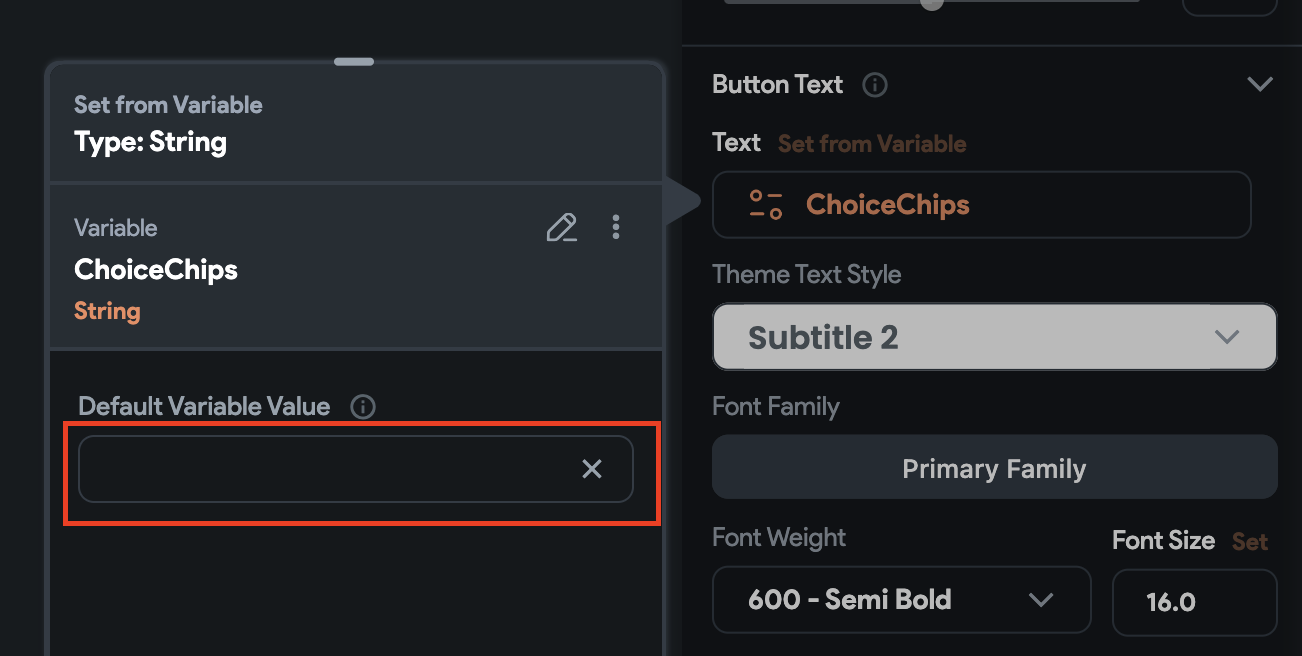Viewport: 1302px width, 656px height.
Task: Open the Theme Text Style dropdown
Action: click(994, 337)
